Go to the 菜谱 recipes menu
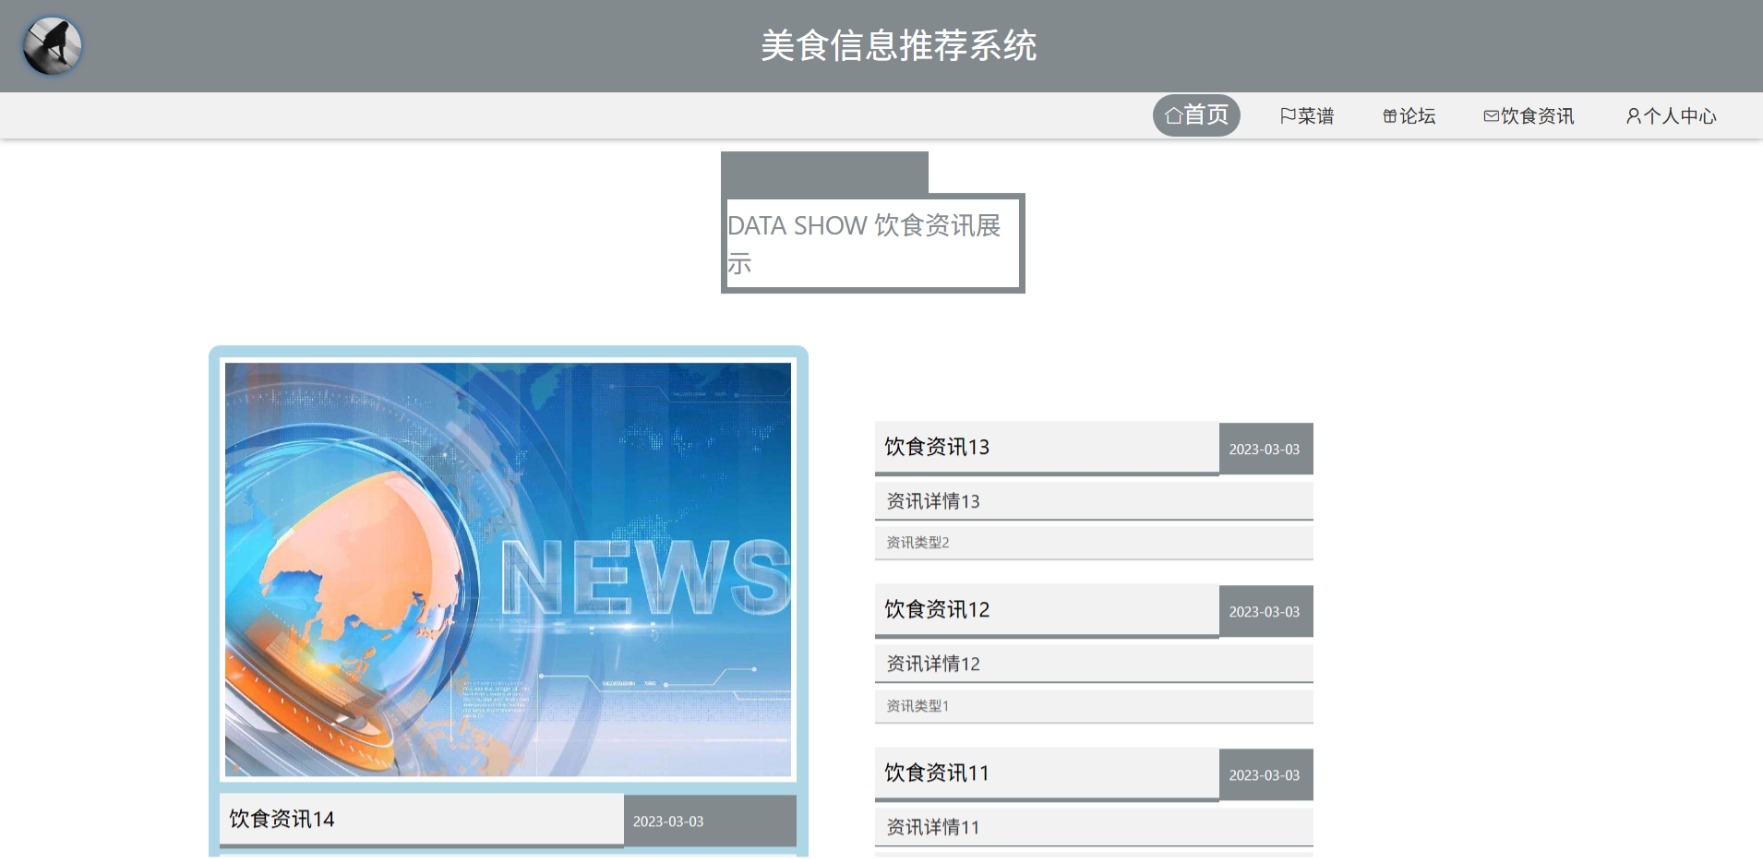The width and height of the screenshot is (1763, 859). click(1307, 116)
